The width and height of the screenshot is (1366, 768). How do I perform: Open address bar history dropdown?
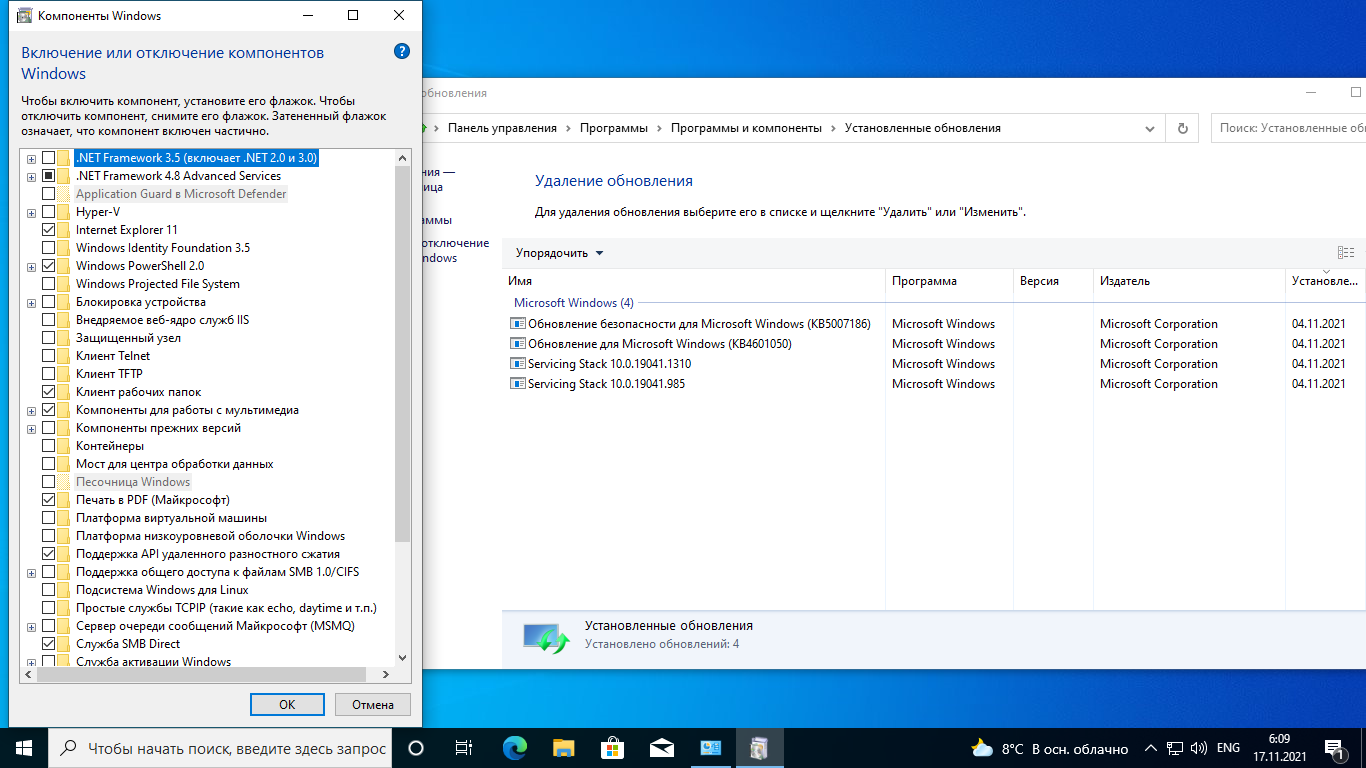[x=1149, y=128]
